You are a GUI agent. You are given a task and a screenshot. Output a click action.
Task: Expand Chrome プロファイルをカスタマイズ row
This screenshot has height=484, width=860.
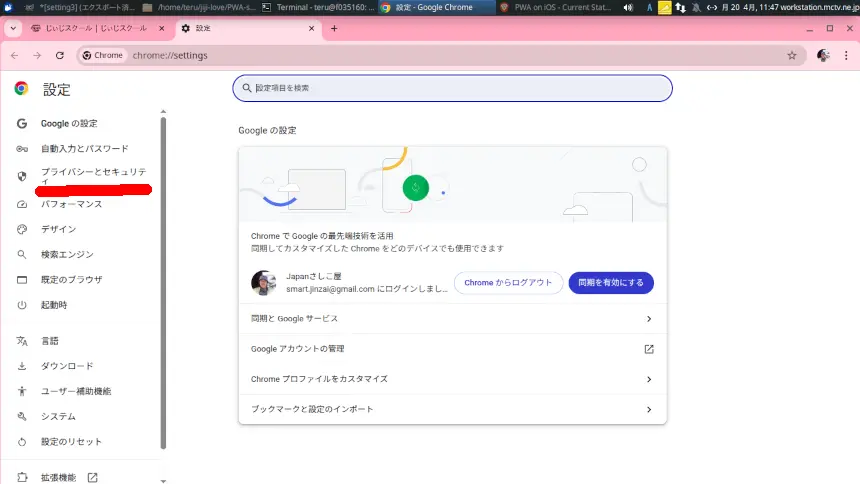[452, 379]
